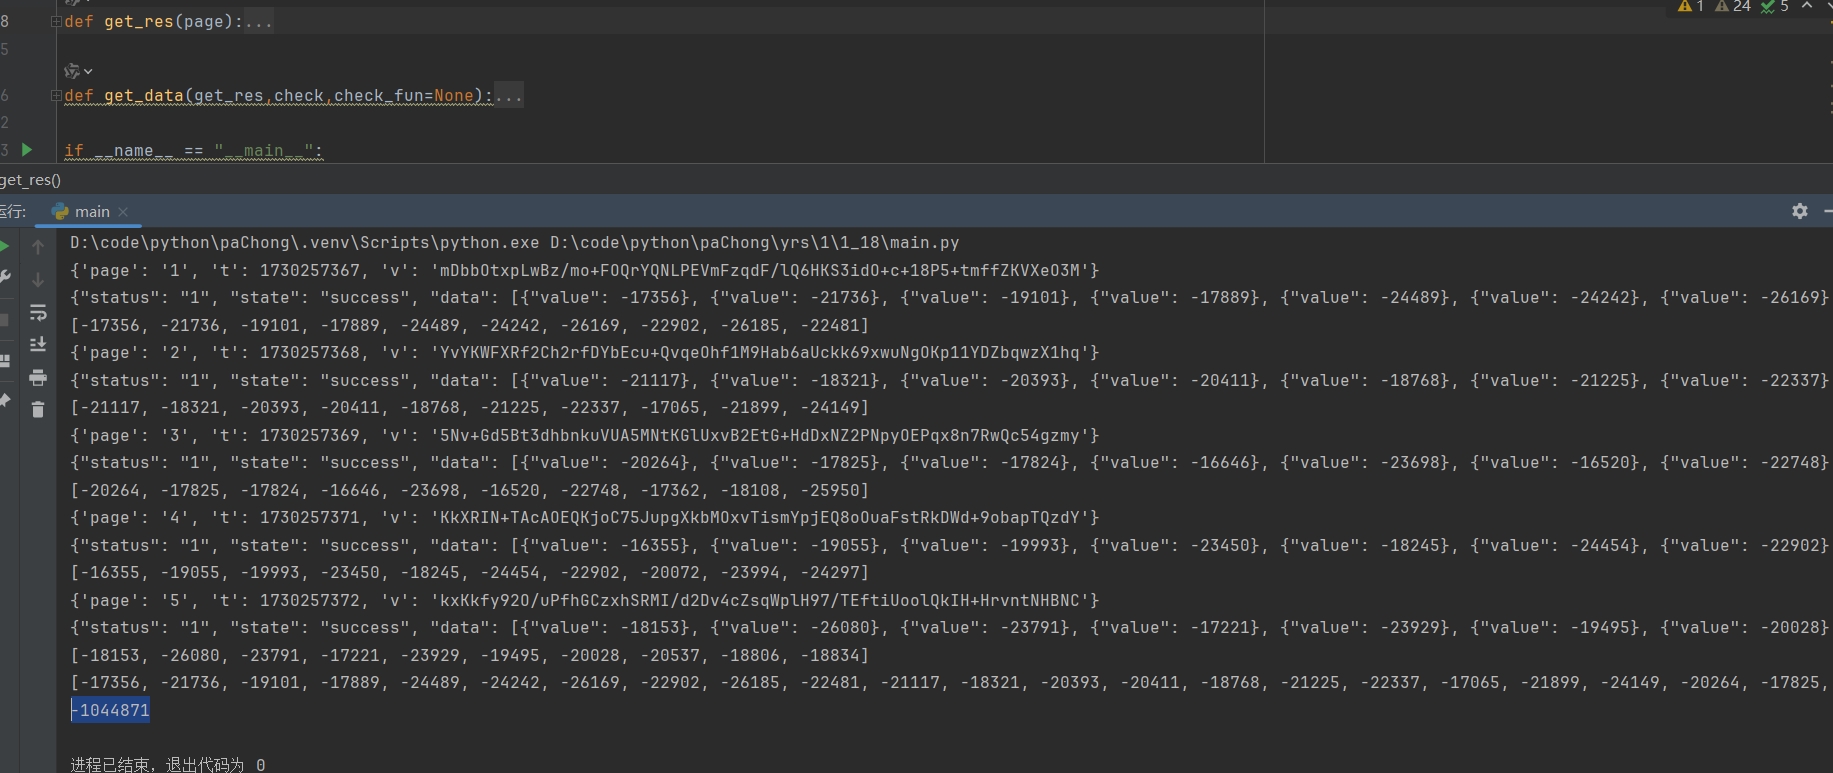Go to previous highlighted error arrow

(x=1807, y=6)
